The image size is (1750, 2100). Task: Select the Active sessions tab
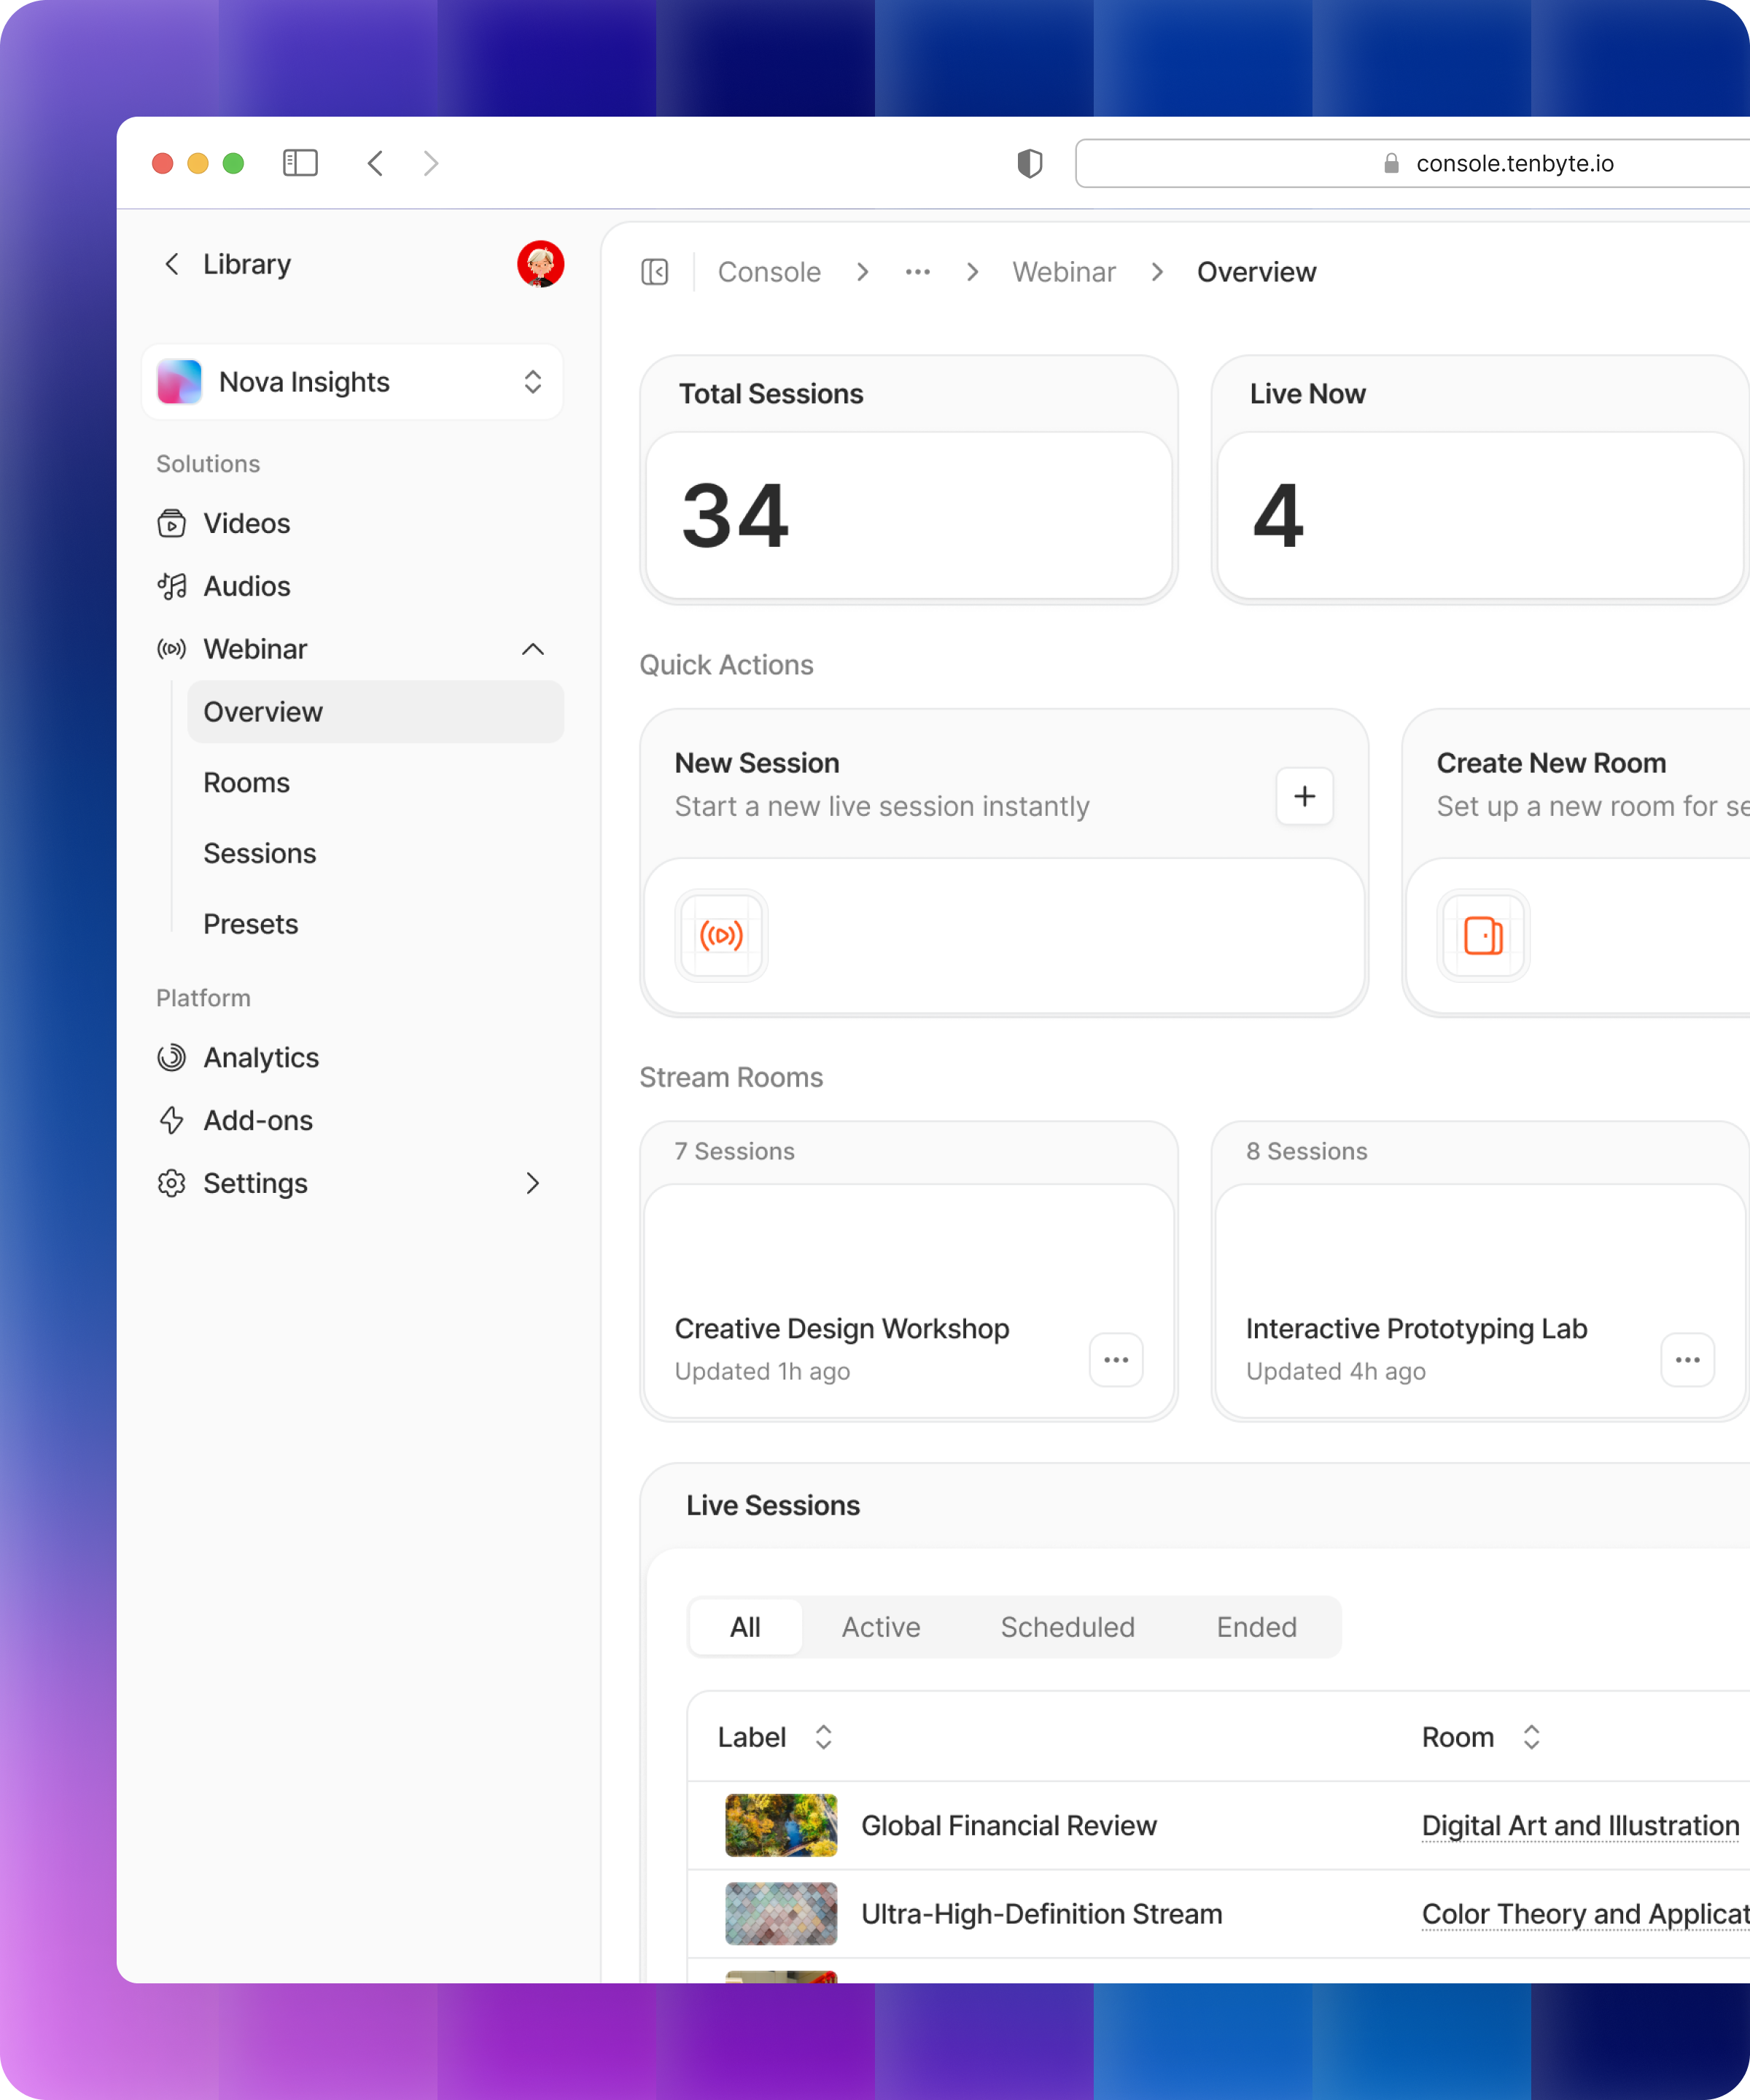click(x=880, y=1627)
